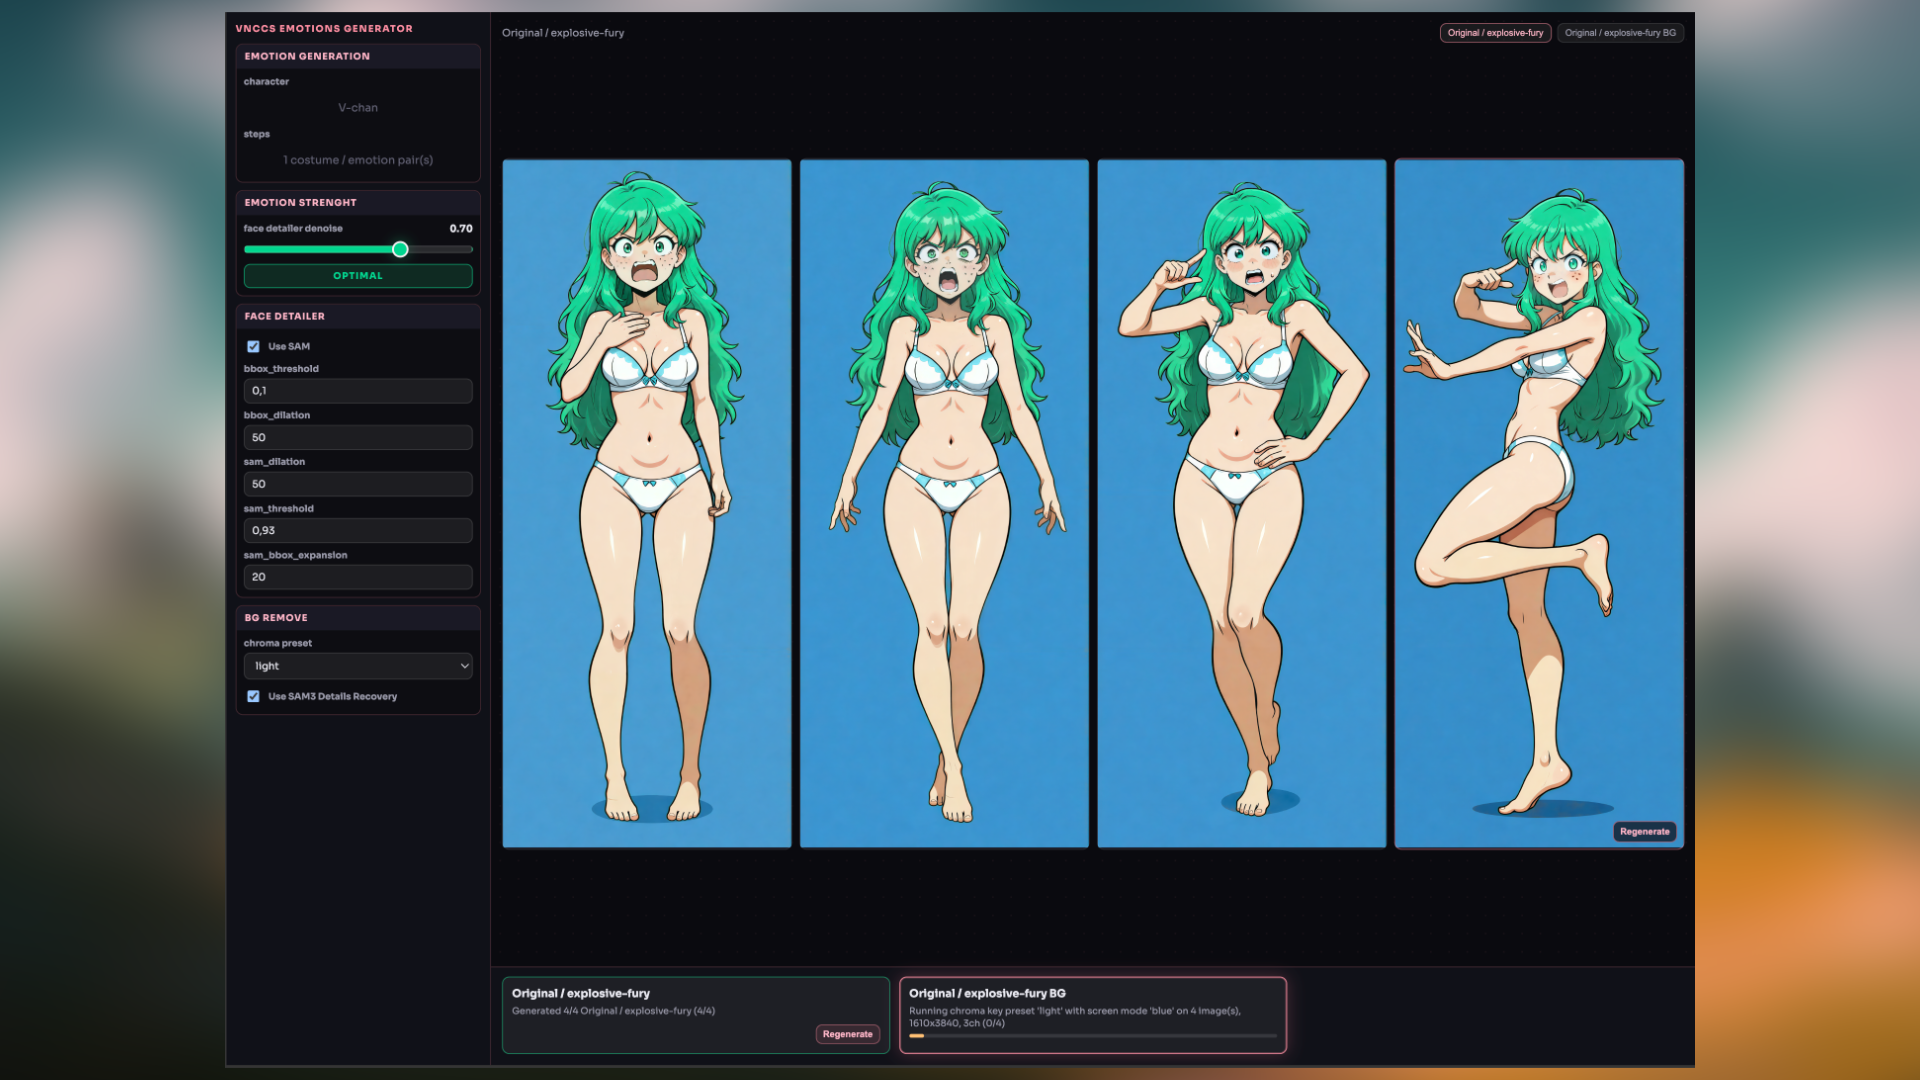Select the Original / explosive-fury BG status card
Image resolution: width=1920 pixels, height=1080 pixels.
click(1092, 1015)
